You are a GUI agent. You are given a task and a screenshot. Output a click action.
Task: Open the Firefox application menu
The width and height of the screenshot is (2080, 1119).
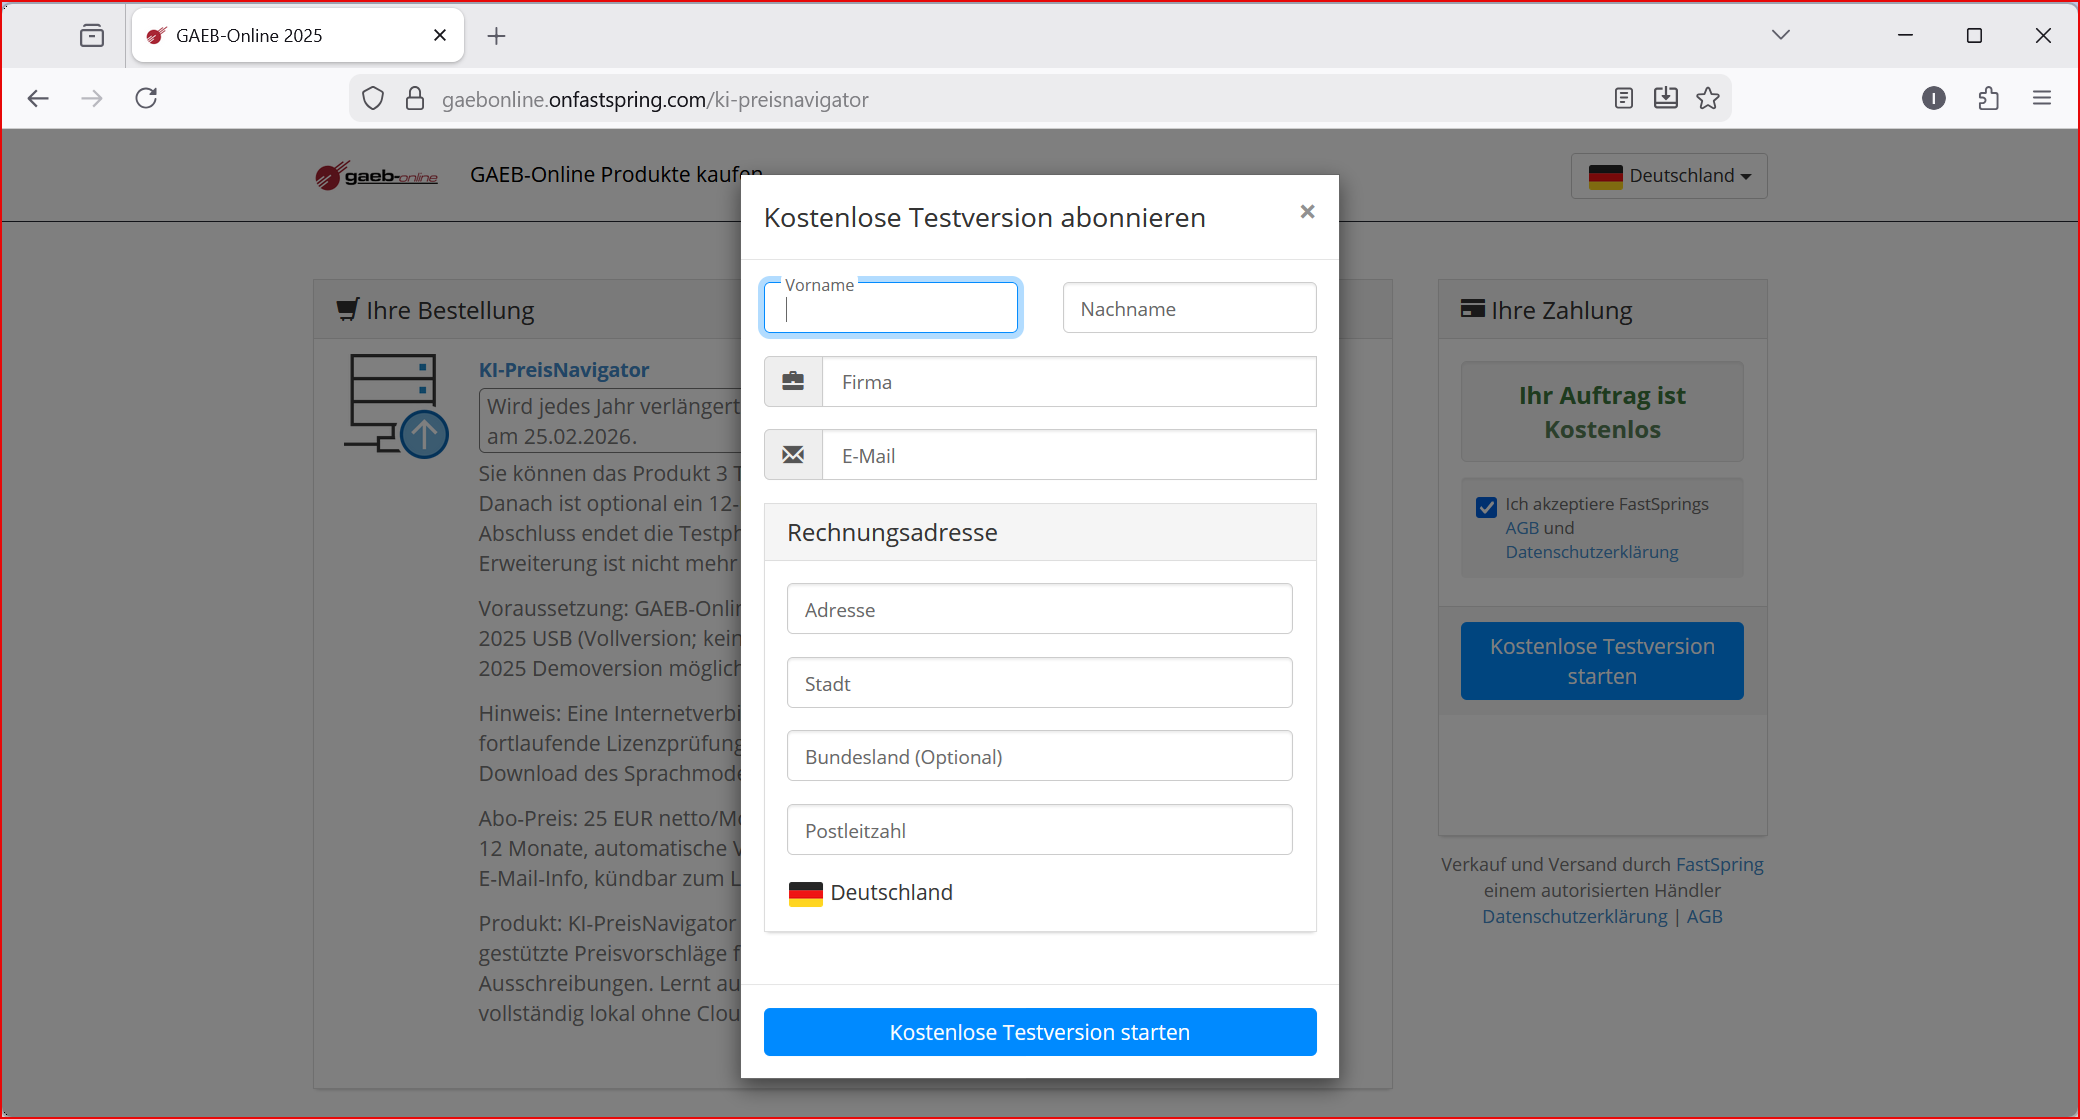[x=2042, y=98]
